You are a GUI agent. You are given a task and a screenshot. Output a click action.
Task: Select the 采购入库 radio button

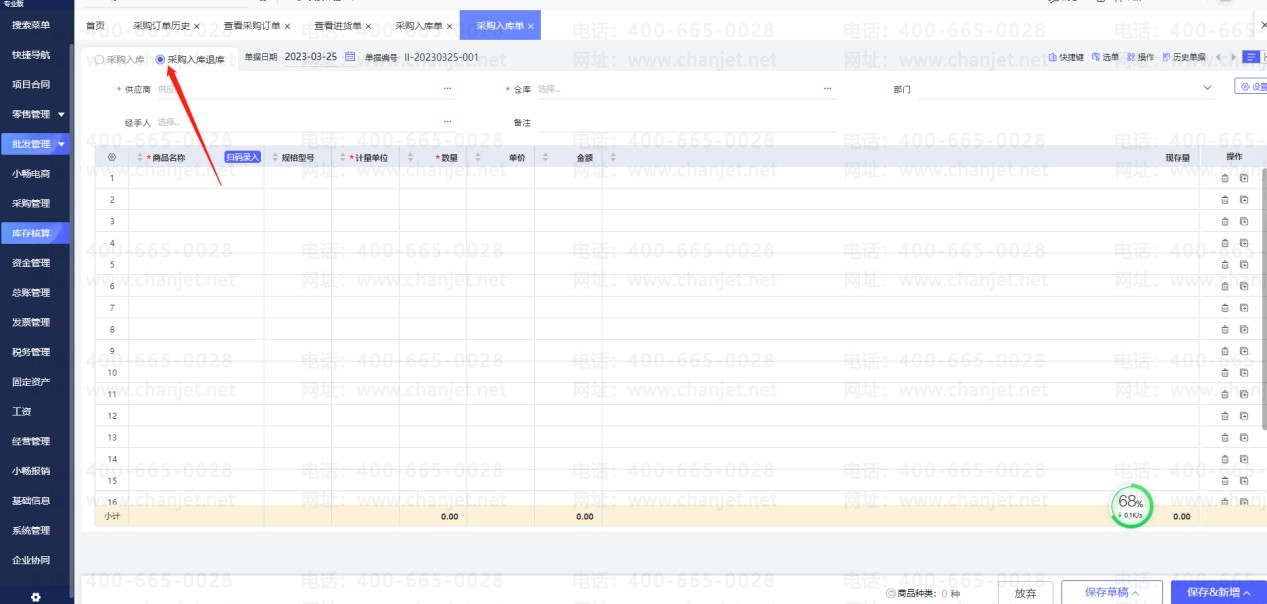point(99,60)
